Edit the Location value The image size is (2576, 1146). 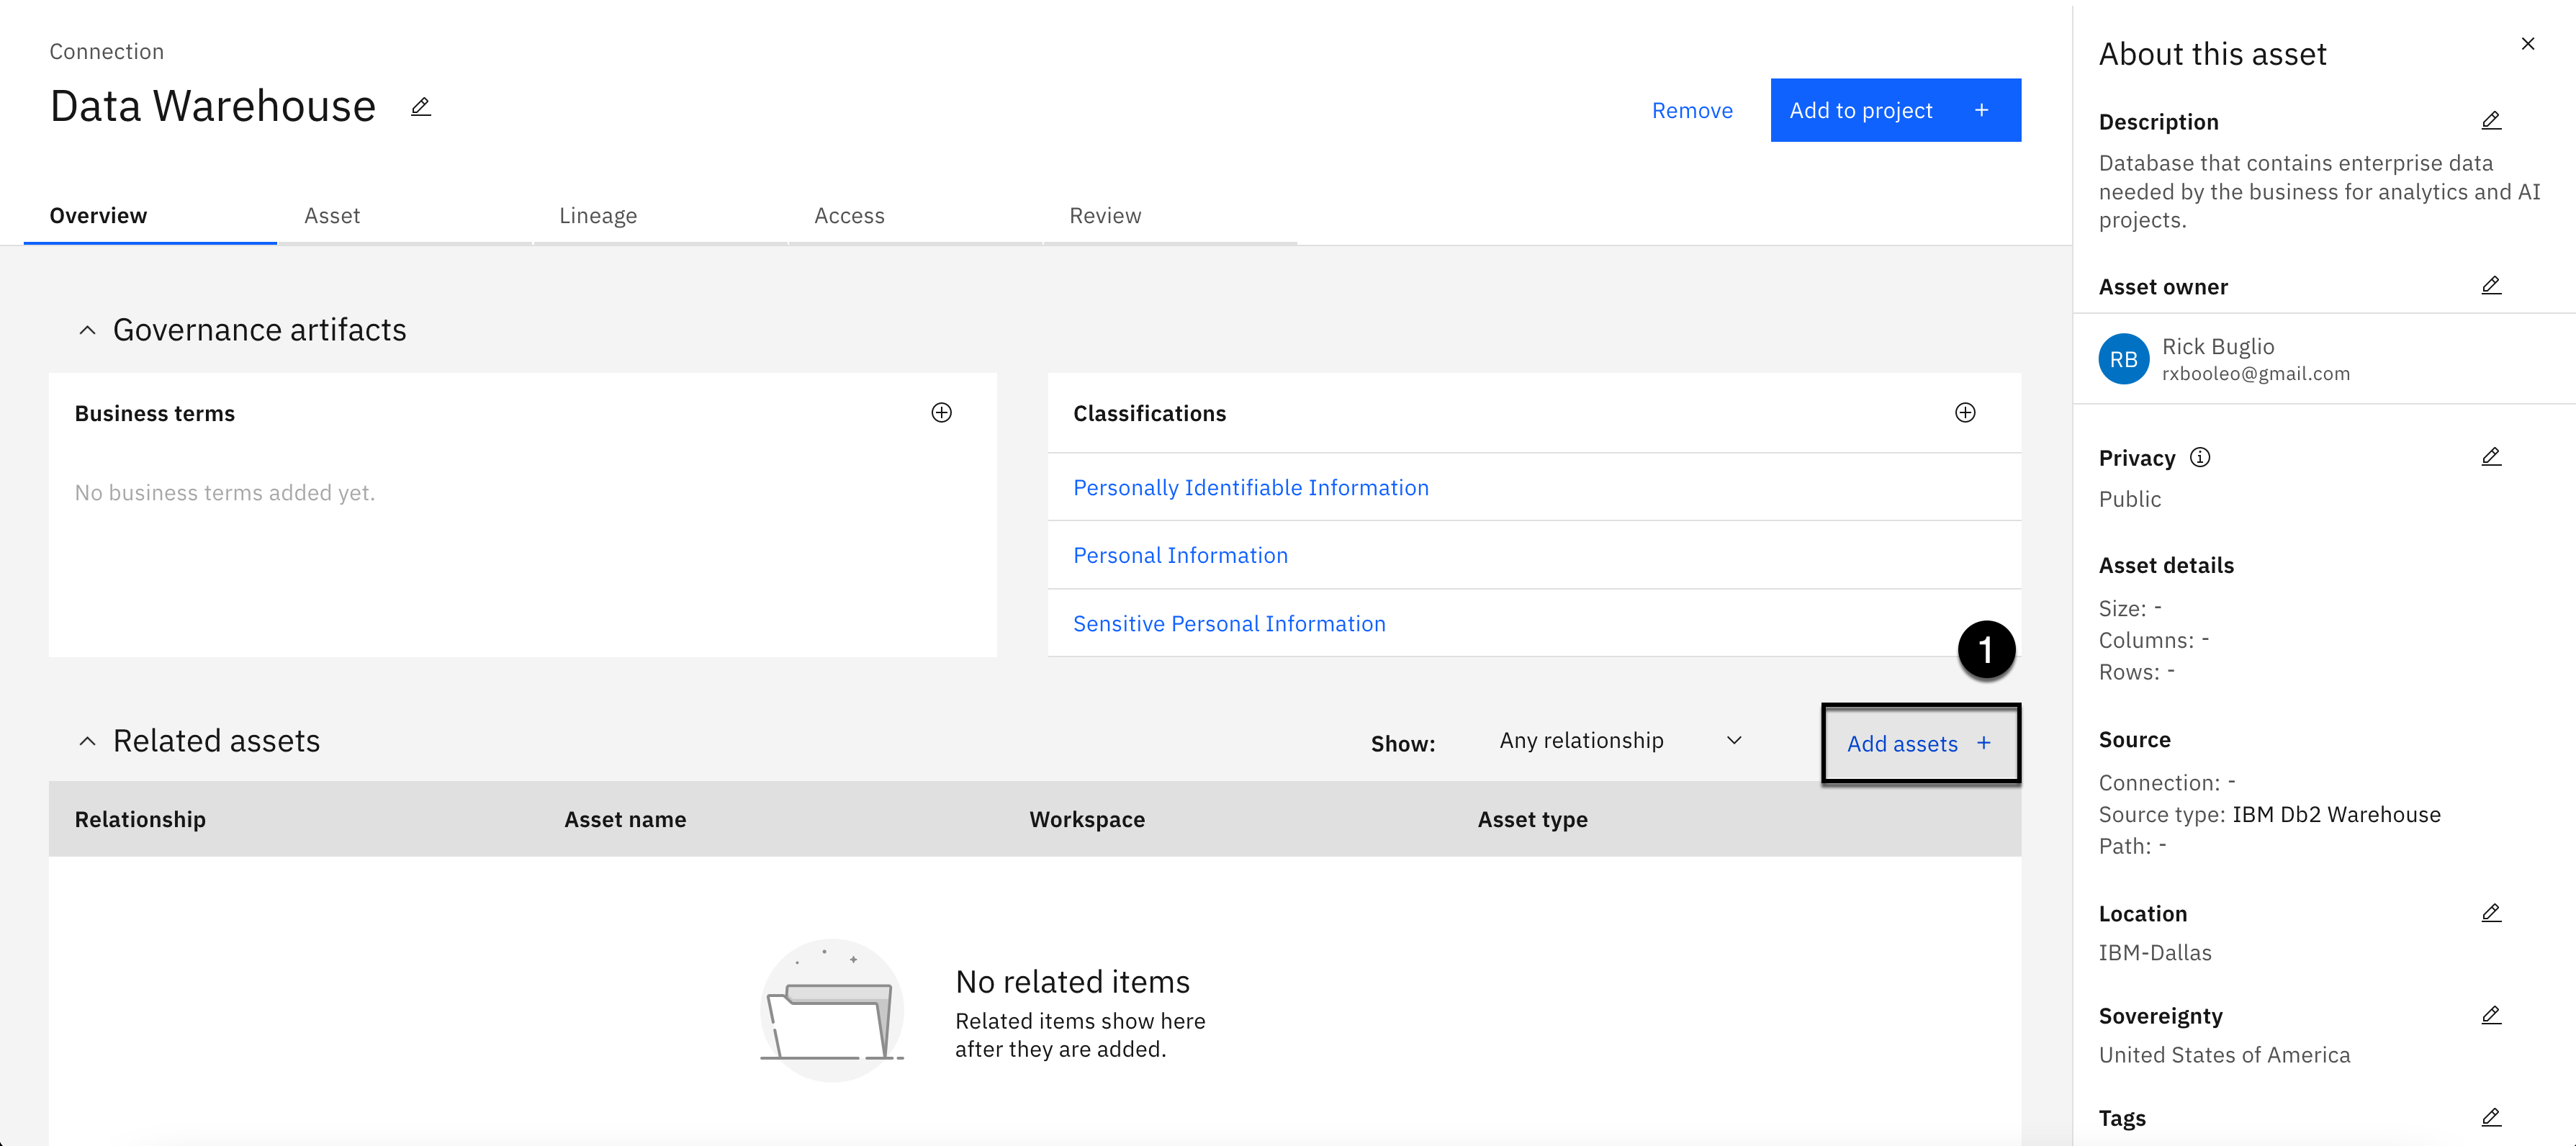coord(2491,913)
